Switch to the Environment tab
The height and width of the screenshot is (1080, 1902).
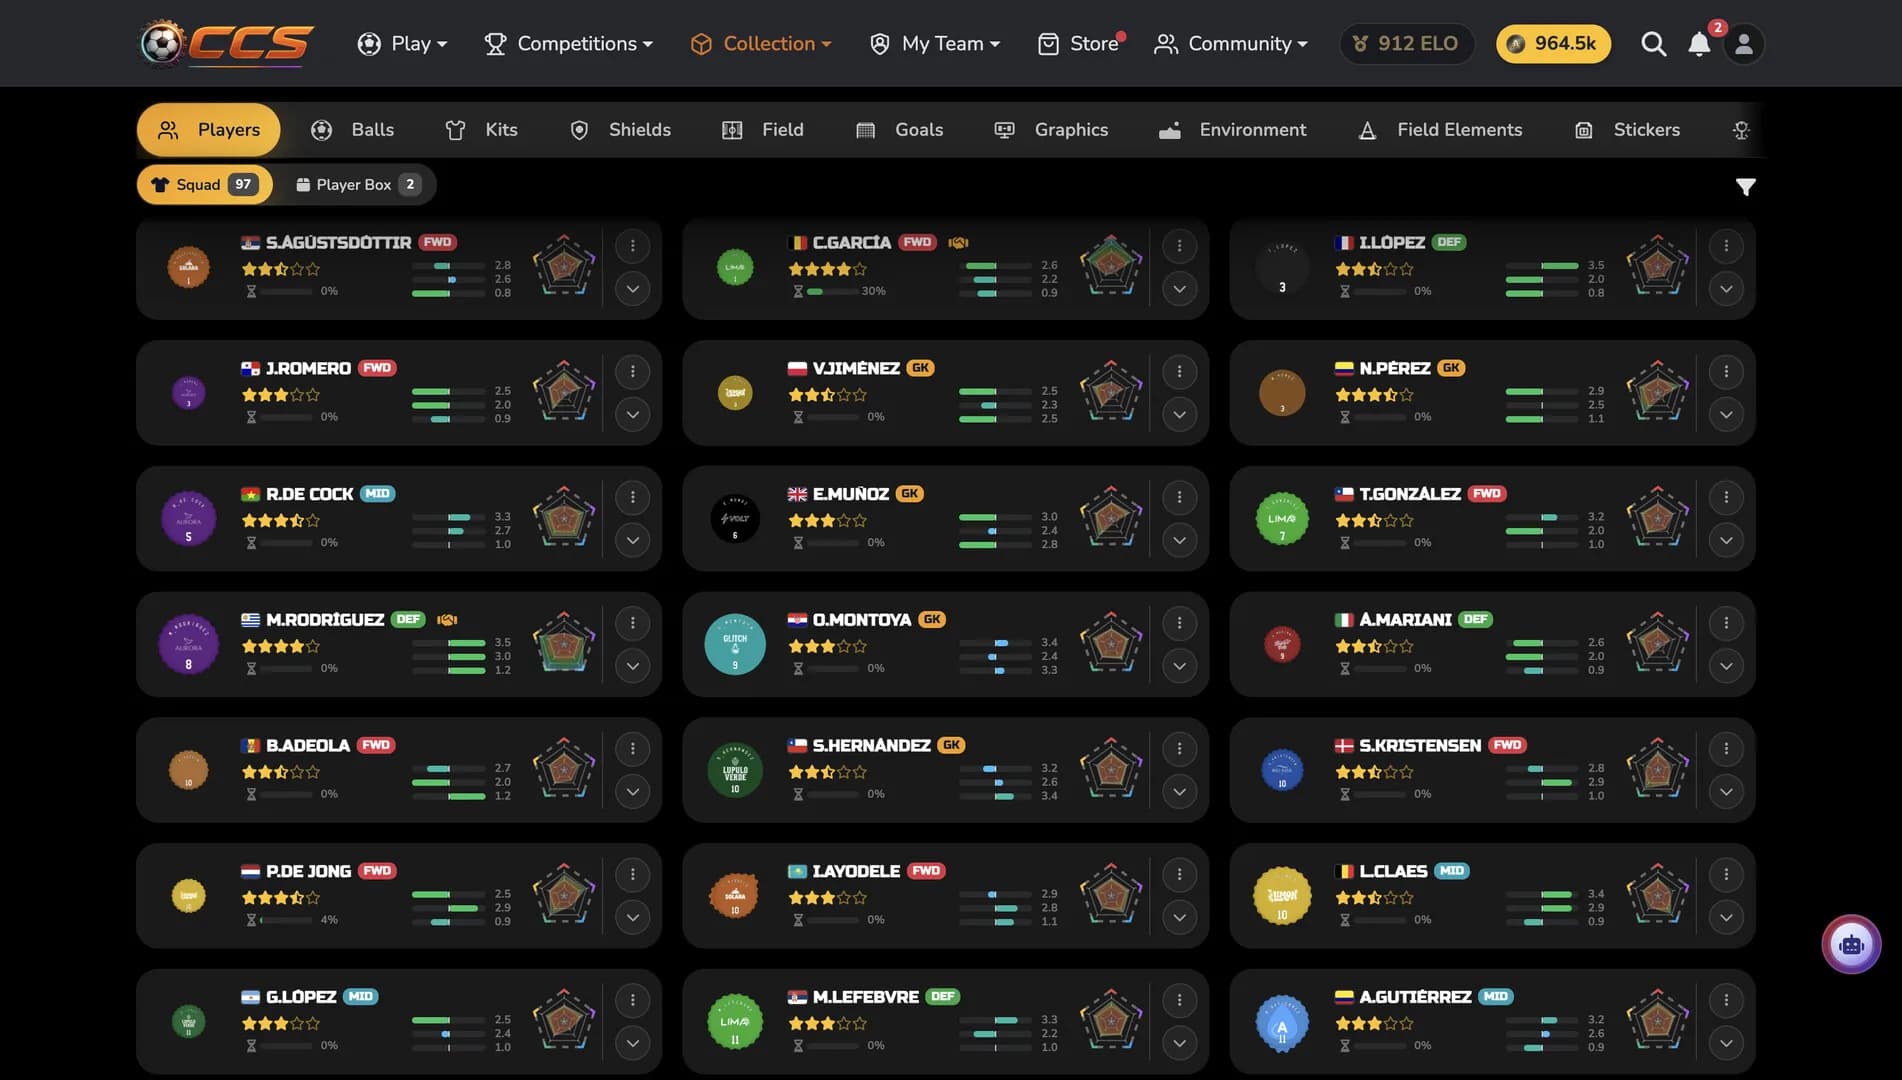tap(1232, 130)
